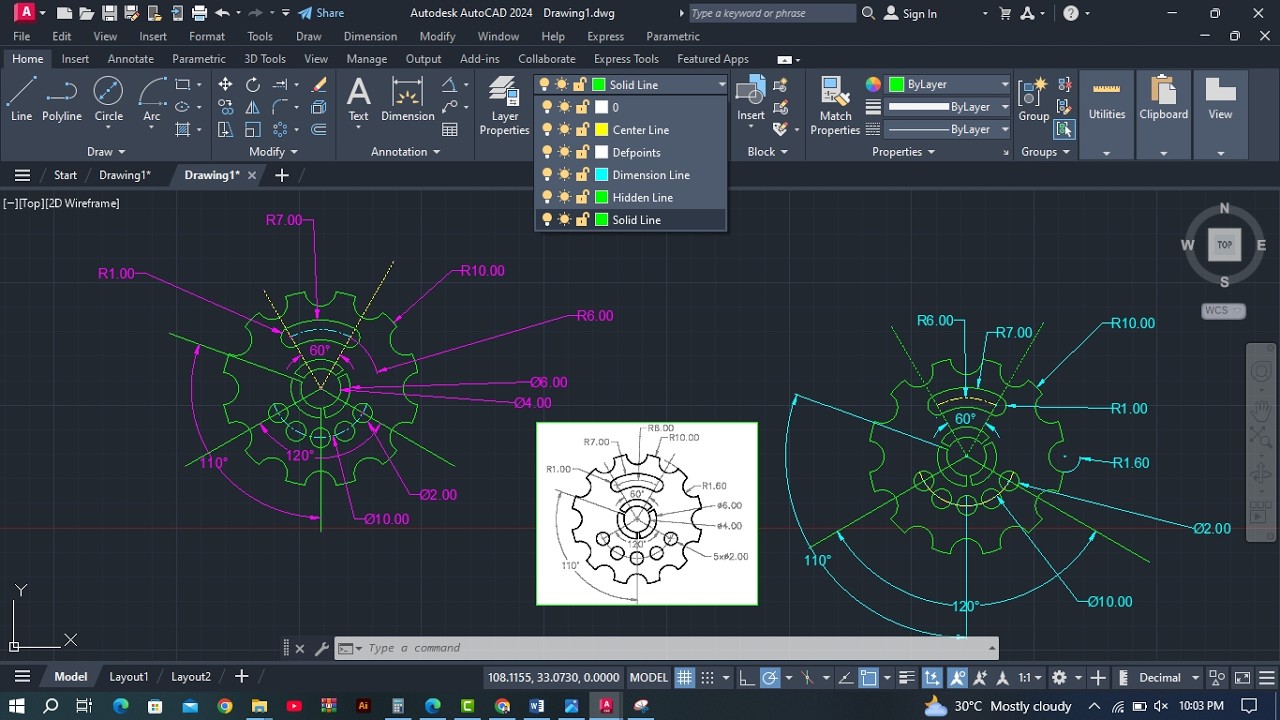
Task: Open Microsoft Word from the taskbar
Action: pyautogui.click(x=537, y=706)
